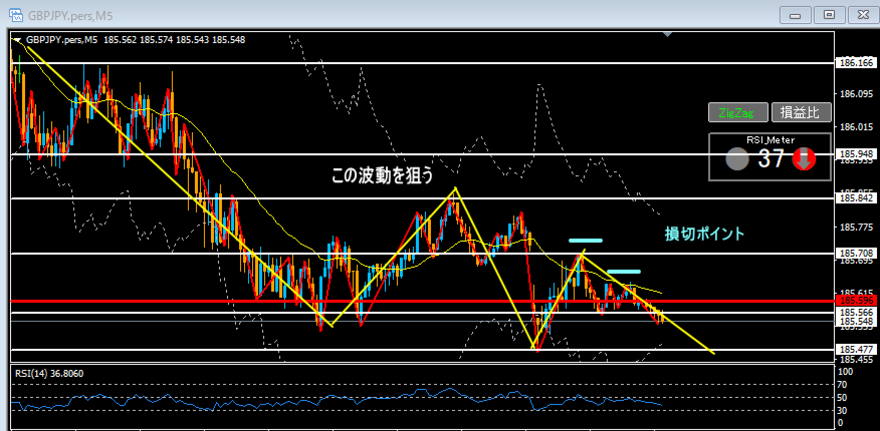The width and height of the screenshot is (880, 431).
Task: Click the RSI_Meter value 37
Action: [x=769, y=159]
